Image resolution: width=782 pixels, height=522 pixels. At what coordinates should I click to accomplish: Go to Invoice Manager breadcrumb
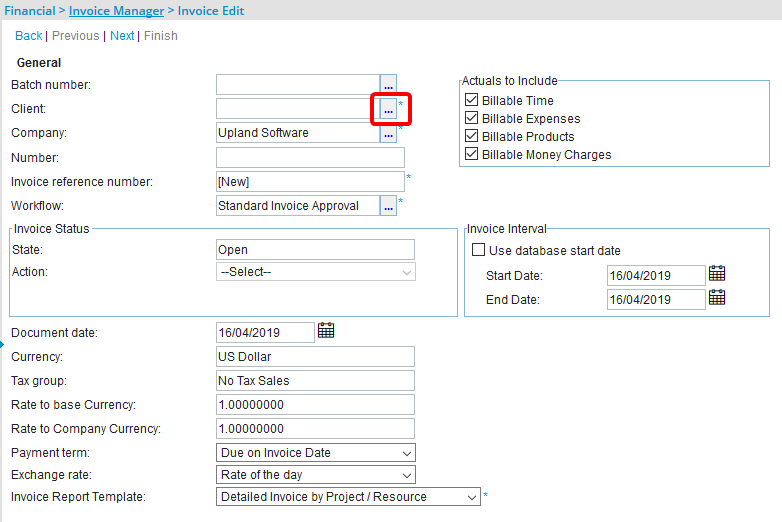116,11
